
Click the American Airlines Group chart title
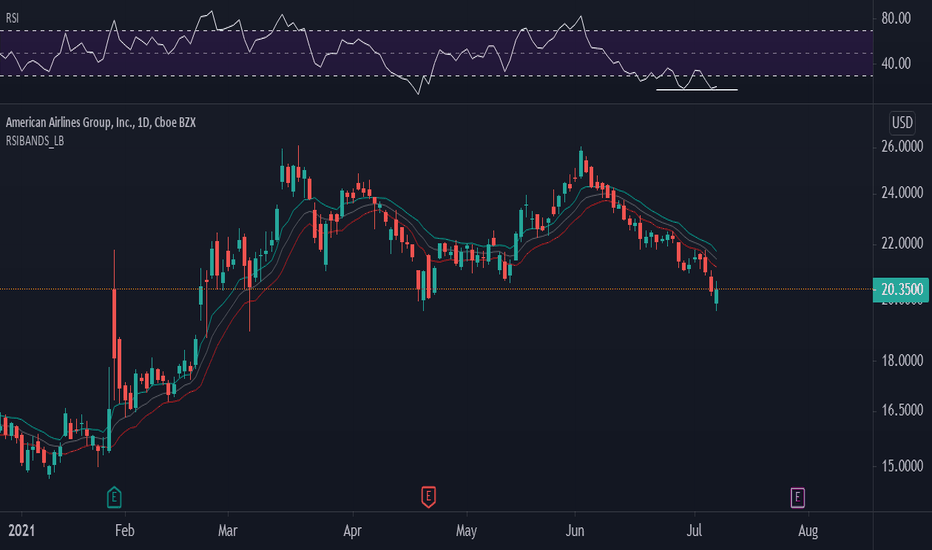(100, 122)
